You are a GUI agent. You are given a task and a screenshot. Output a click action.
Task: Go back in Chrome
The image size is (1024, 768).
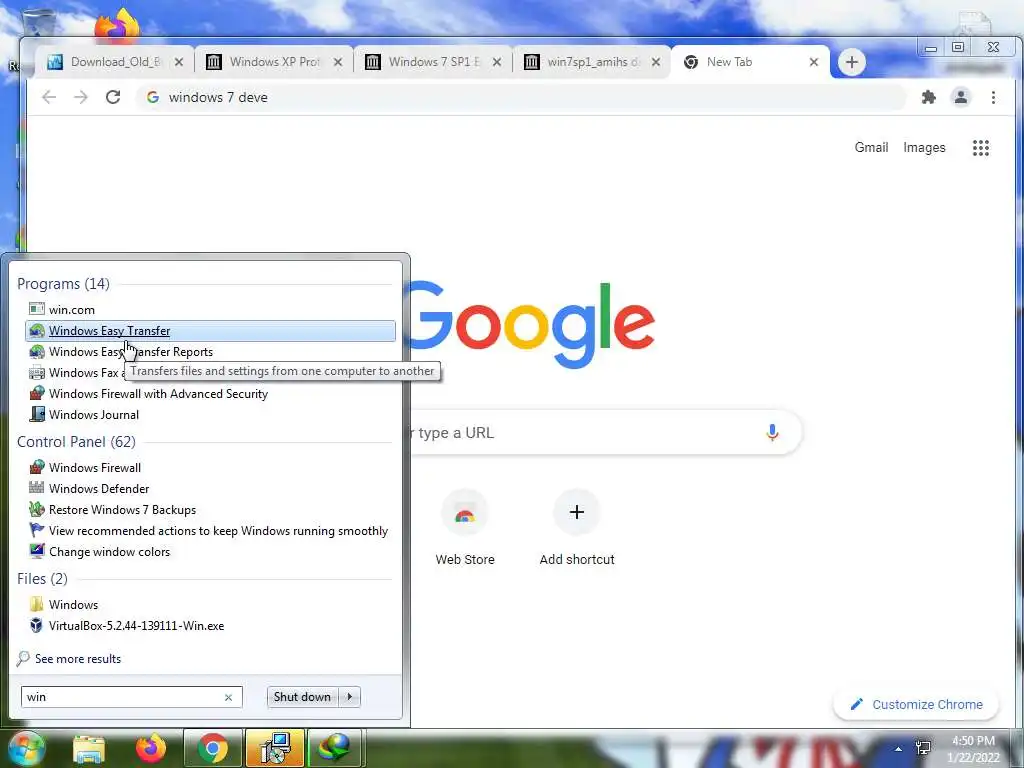[49, 97]
